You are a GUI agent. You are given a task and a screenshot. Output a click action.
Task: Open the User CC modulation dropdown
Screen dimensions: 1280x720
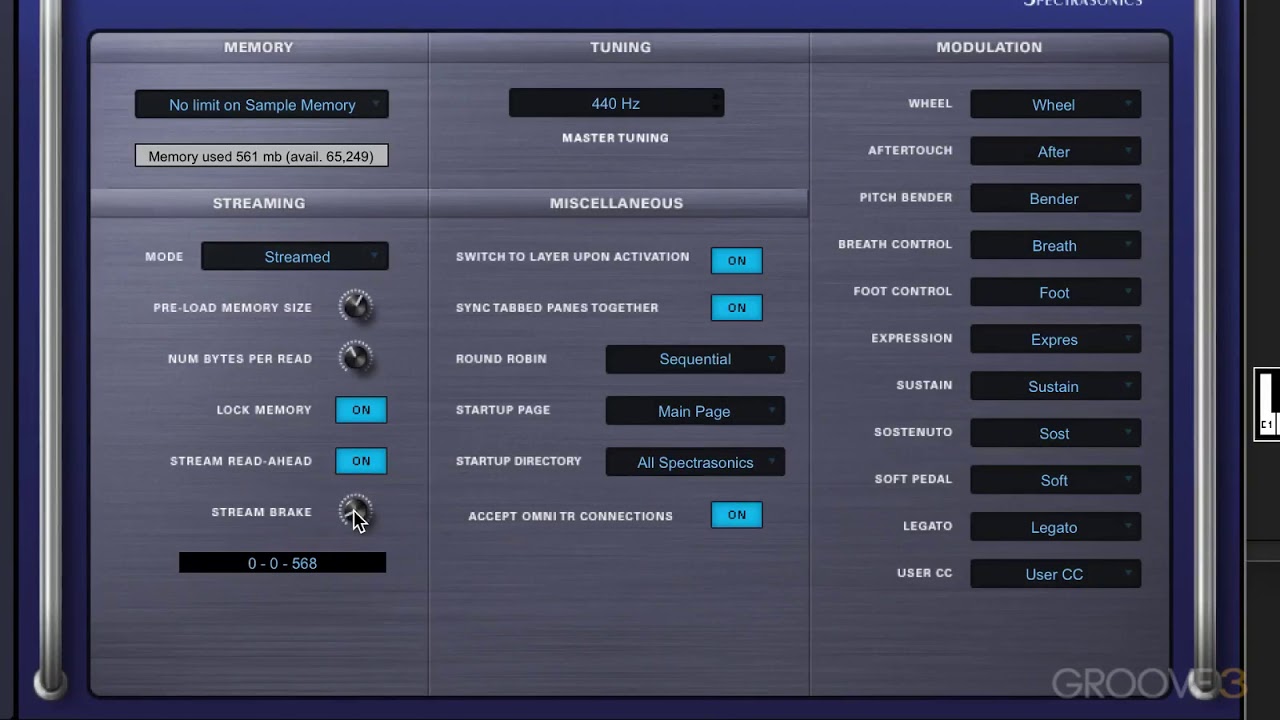tap(1055, 574)
